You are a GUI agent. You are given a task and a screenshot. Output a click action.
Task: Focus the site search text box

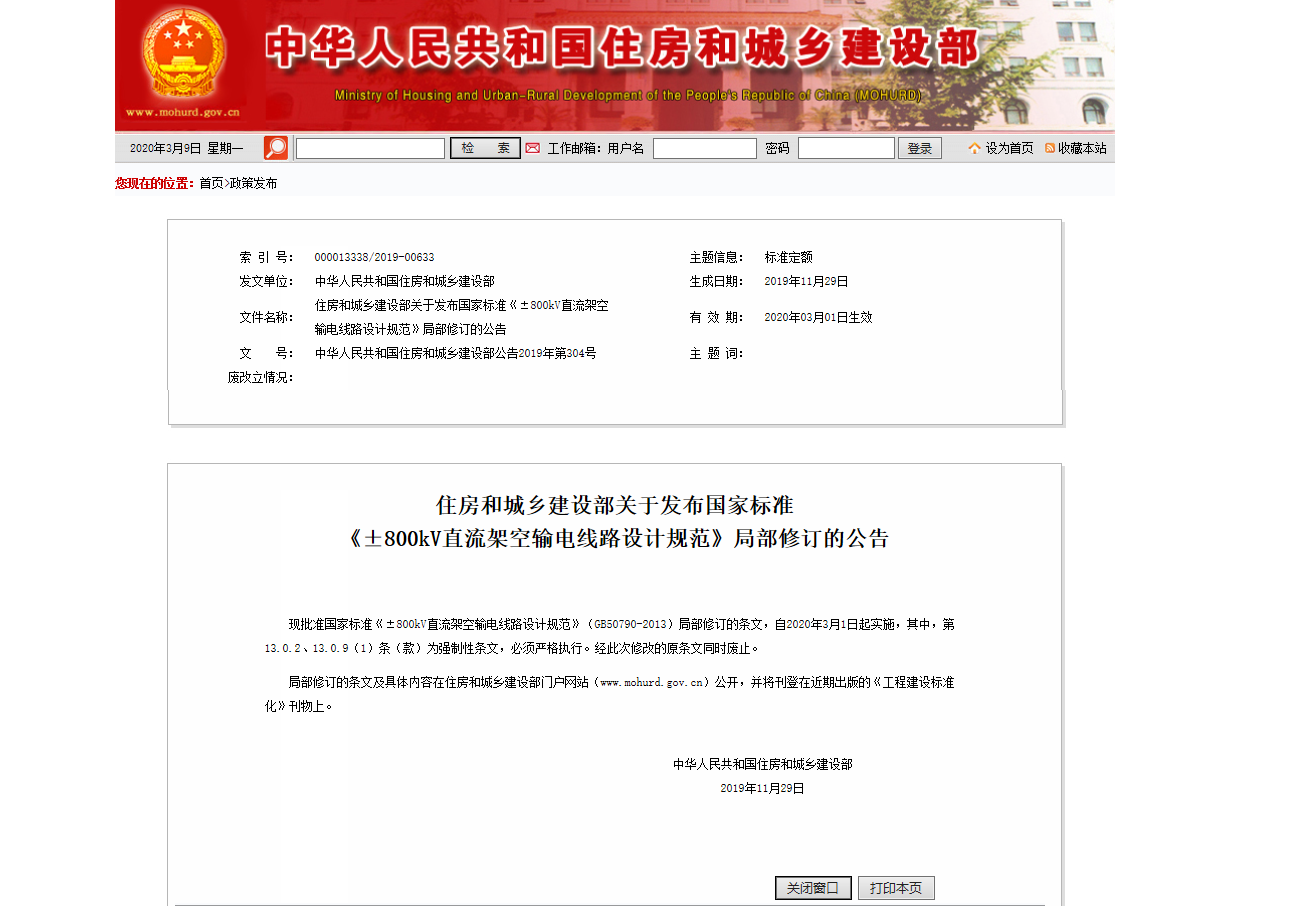[370, 148]
